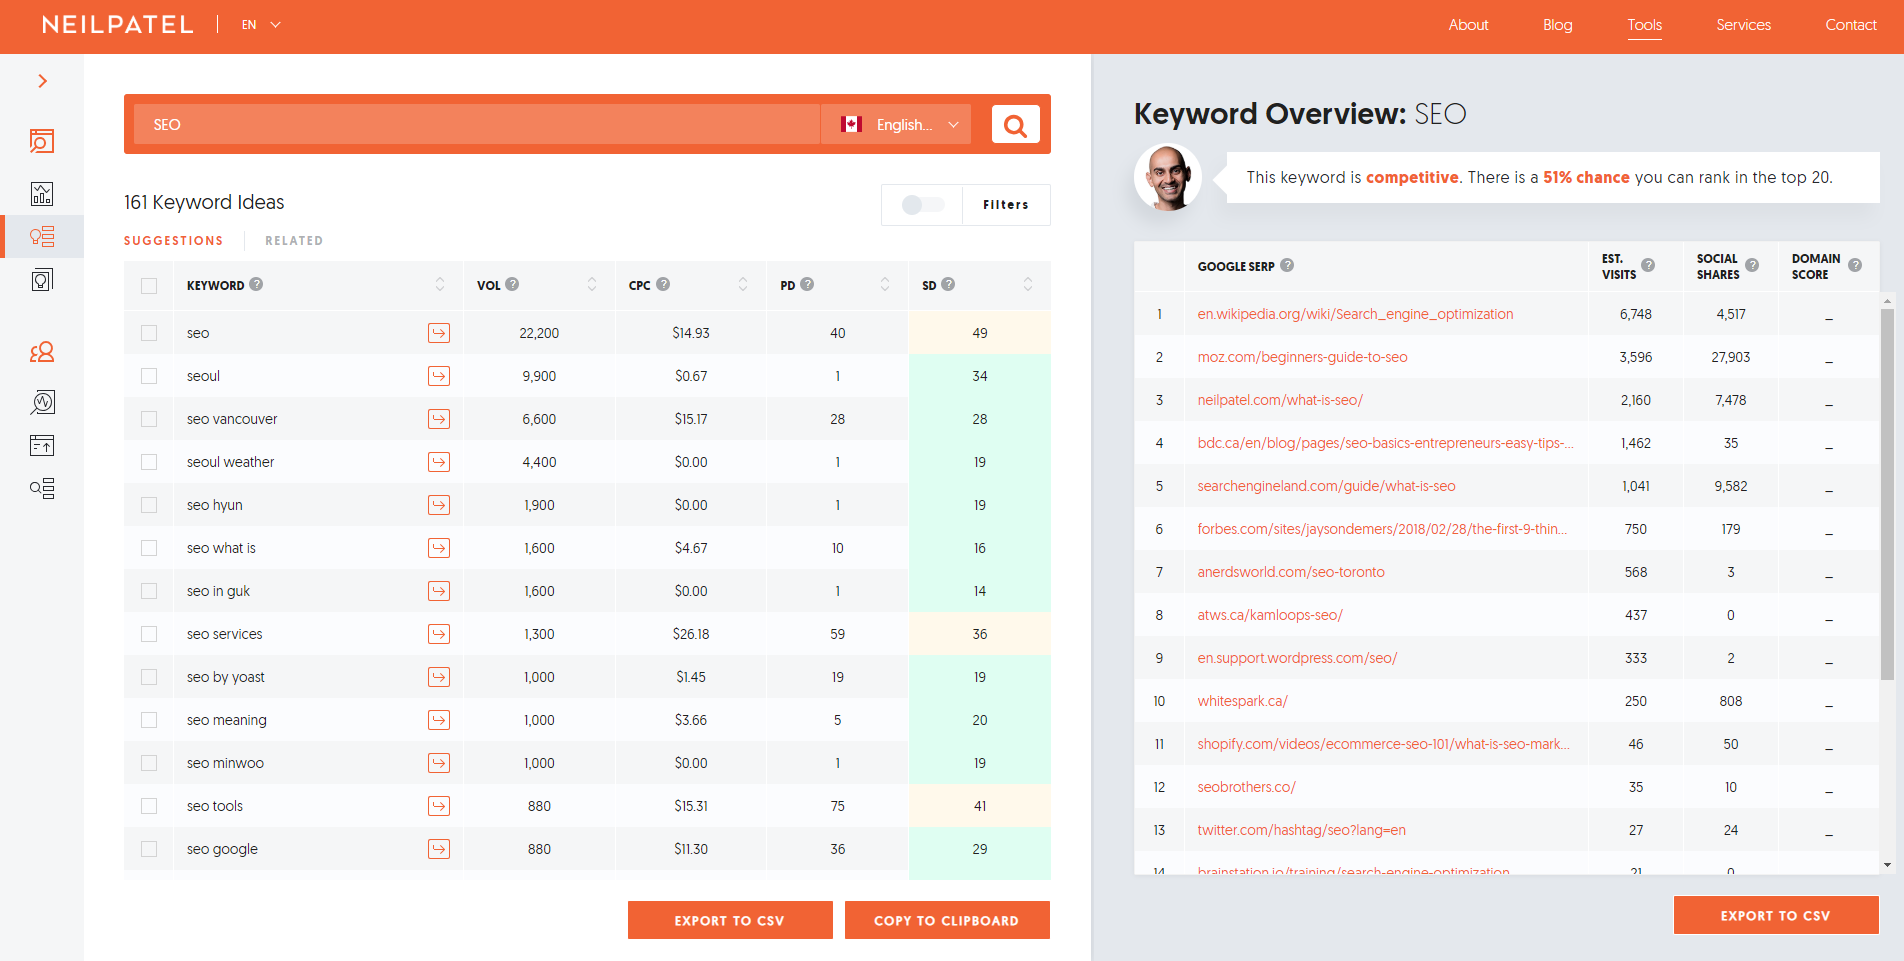Open the en.wikipedia.org SERP link

(x=1355, y=314)
